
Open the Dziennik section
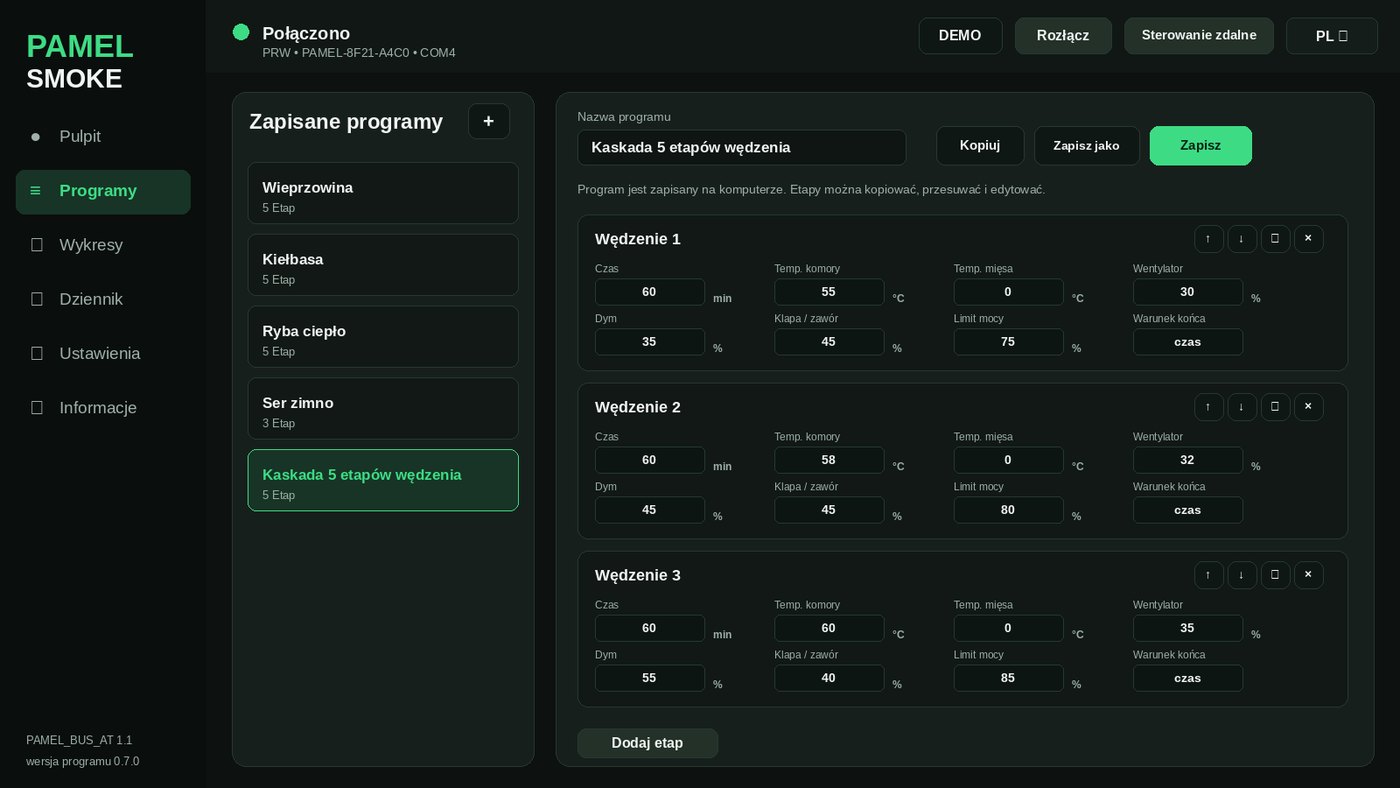103,299
